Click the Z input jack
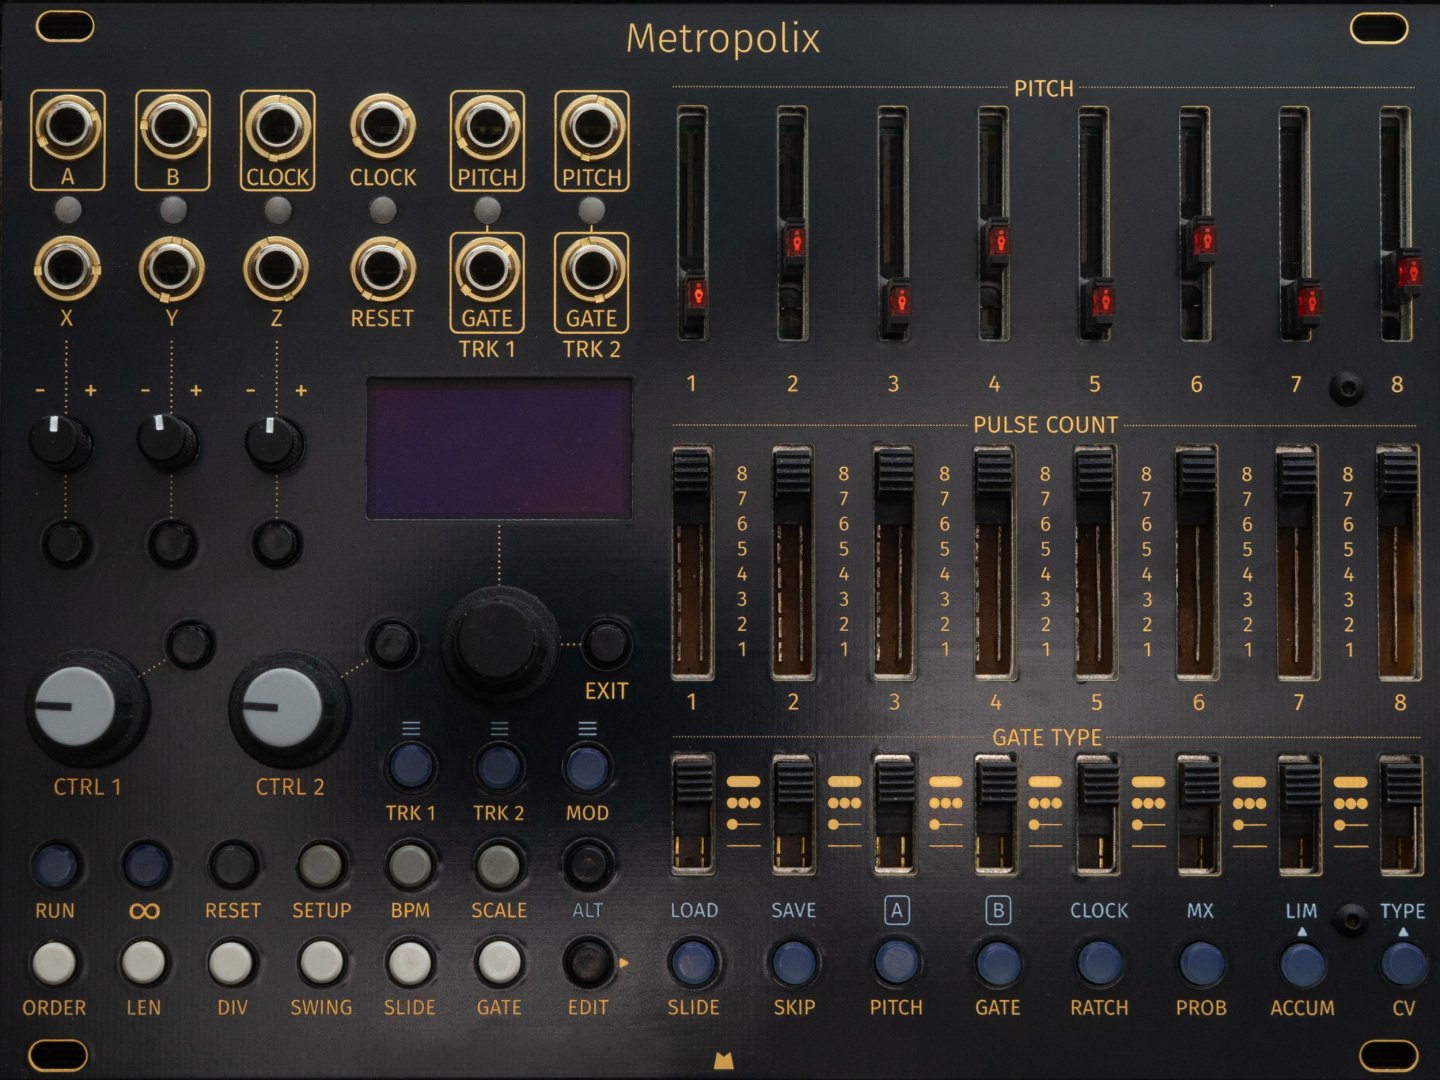 point(276,268)
